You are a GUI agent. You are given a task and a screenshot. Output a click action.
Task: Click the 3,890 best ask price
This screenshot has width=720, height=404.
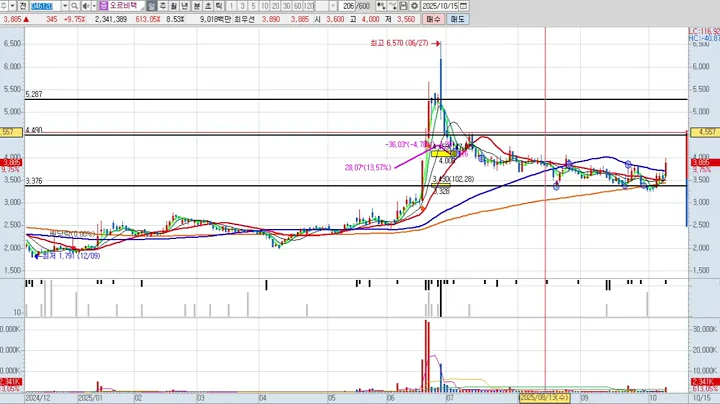pyautogui.click(x=270, y=19)
